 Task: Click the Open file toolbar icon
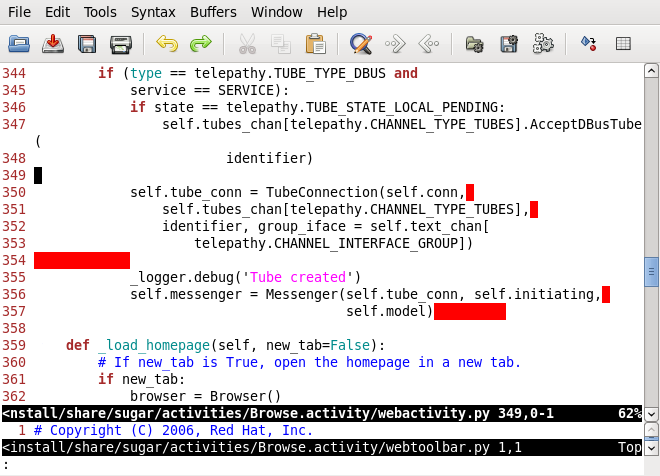(x=19, y=44)
